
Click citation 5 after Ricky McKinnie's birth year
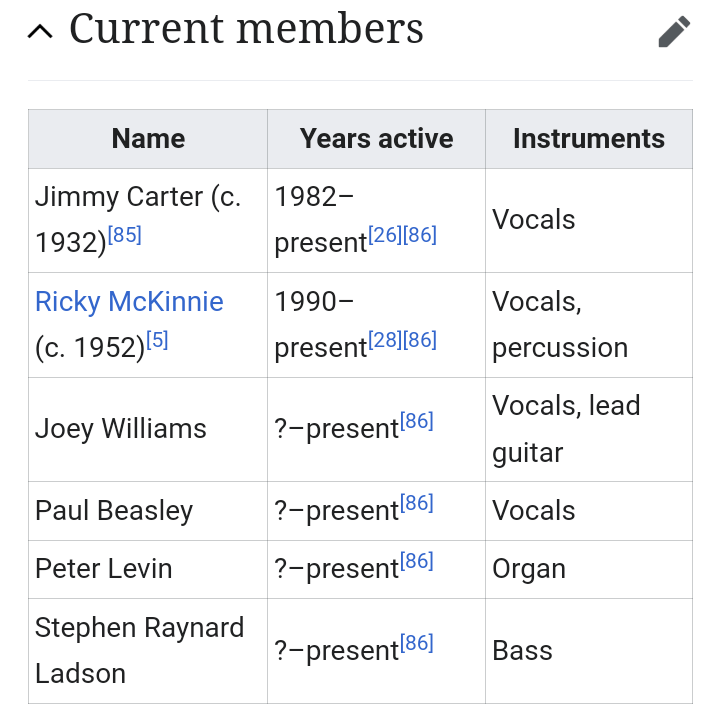point(157,340)
